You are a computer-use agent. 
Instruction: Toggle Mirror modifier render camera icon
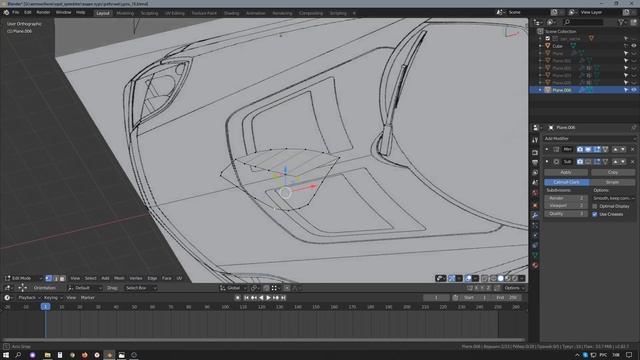point(580,149)
